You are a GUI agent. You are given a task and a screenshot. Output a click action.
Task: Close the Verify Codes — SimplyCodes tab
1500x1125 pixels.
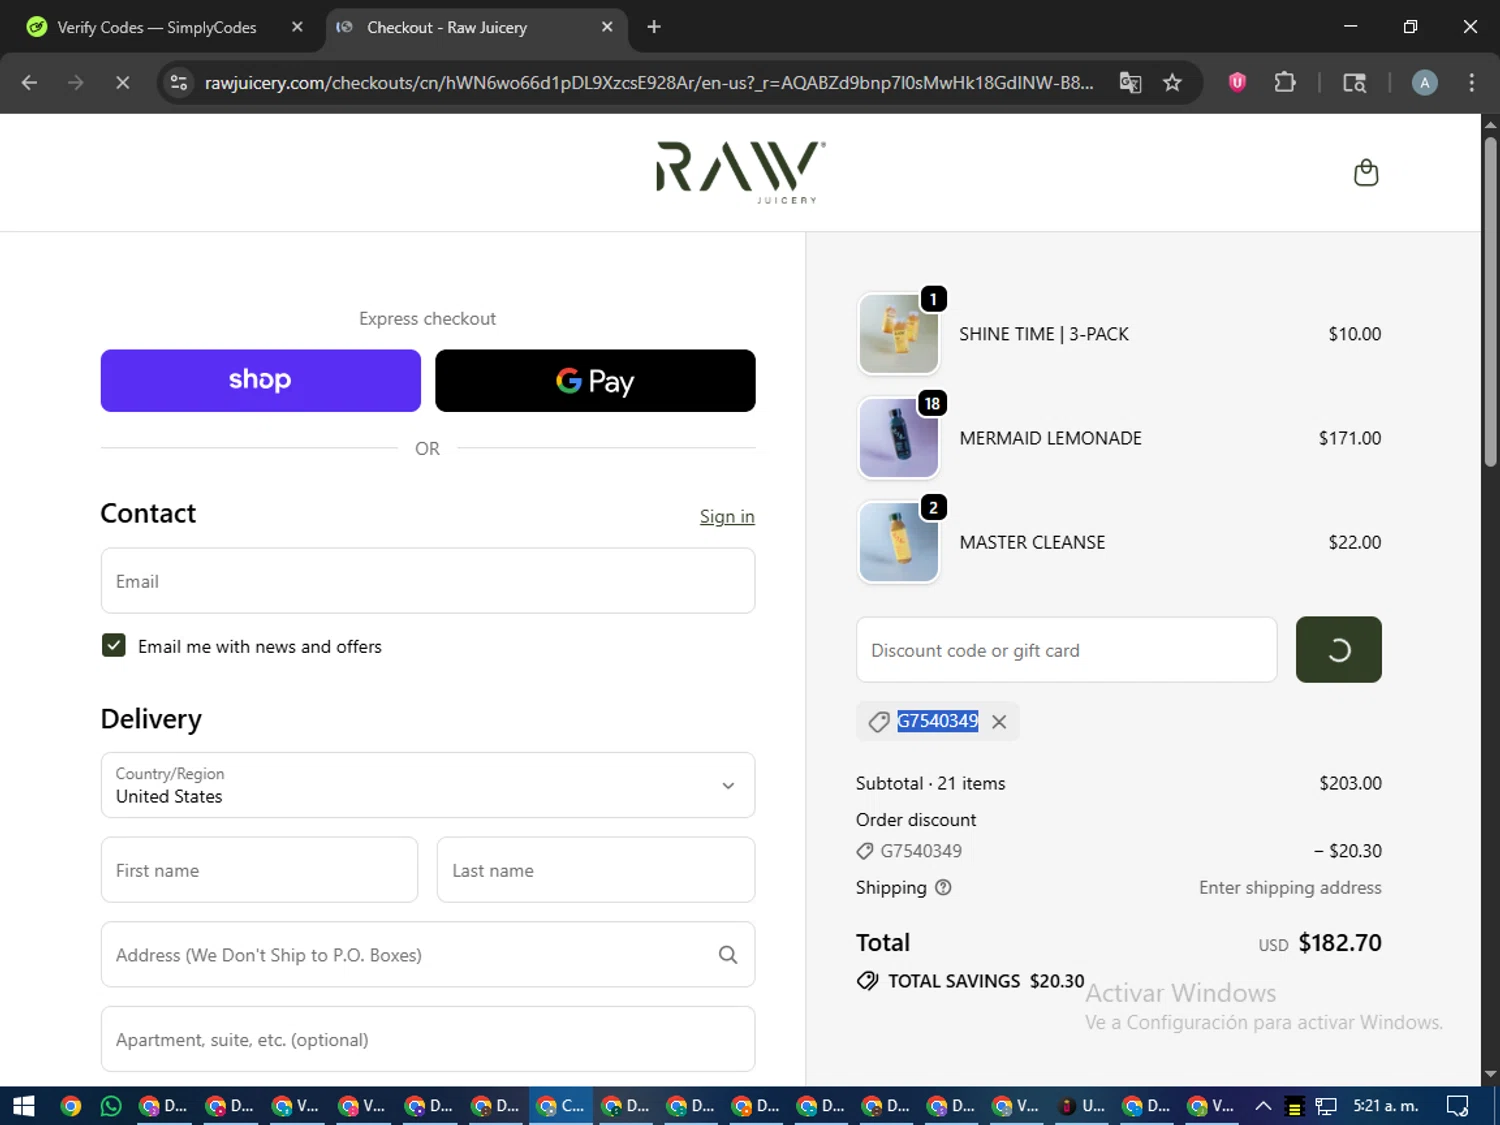coord(297,27)
